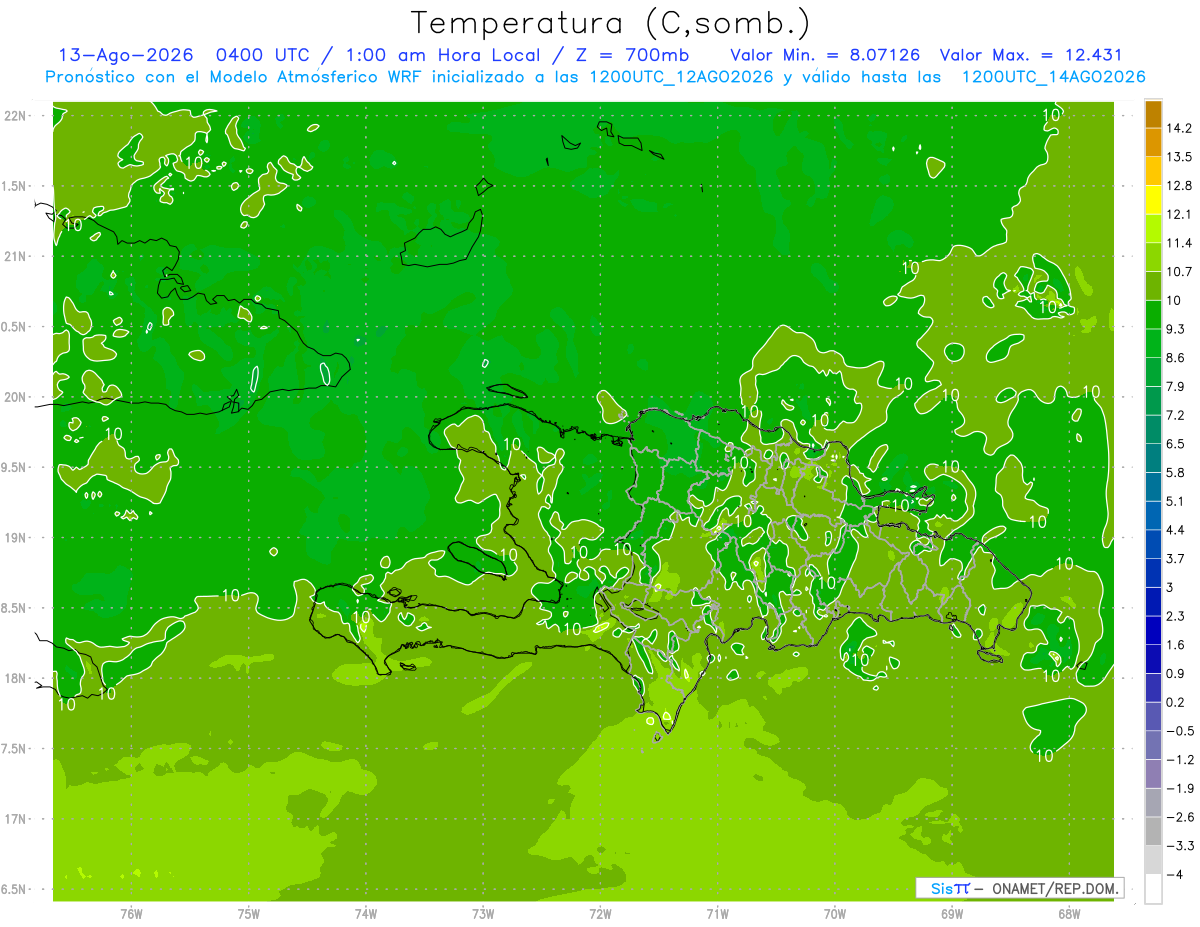Screen dimensions: 1200x927
Task: Click the '70W' longitude axis label
Action: pos(835,913)
